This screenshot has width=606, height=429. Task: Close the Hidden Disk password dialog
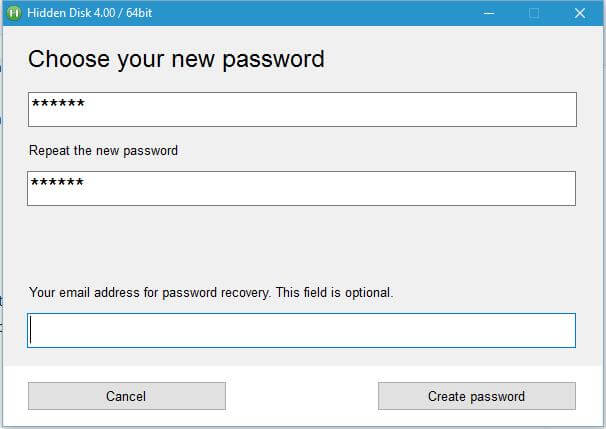580,13
